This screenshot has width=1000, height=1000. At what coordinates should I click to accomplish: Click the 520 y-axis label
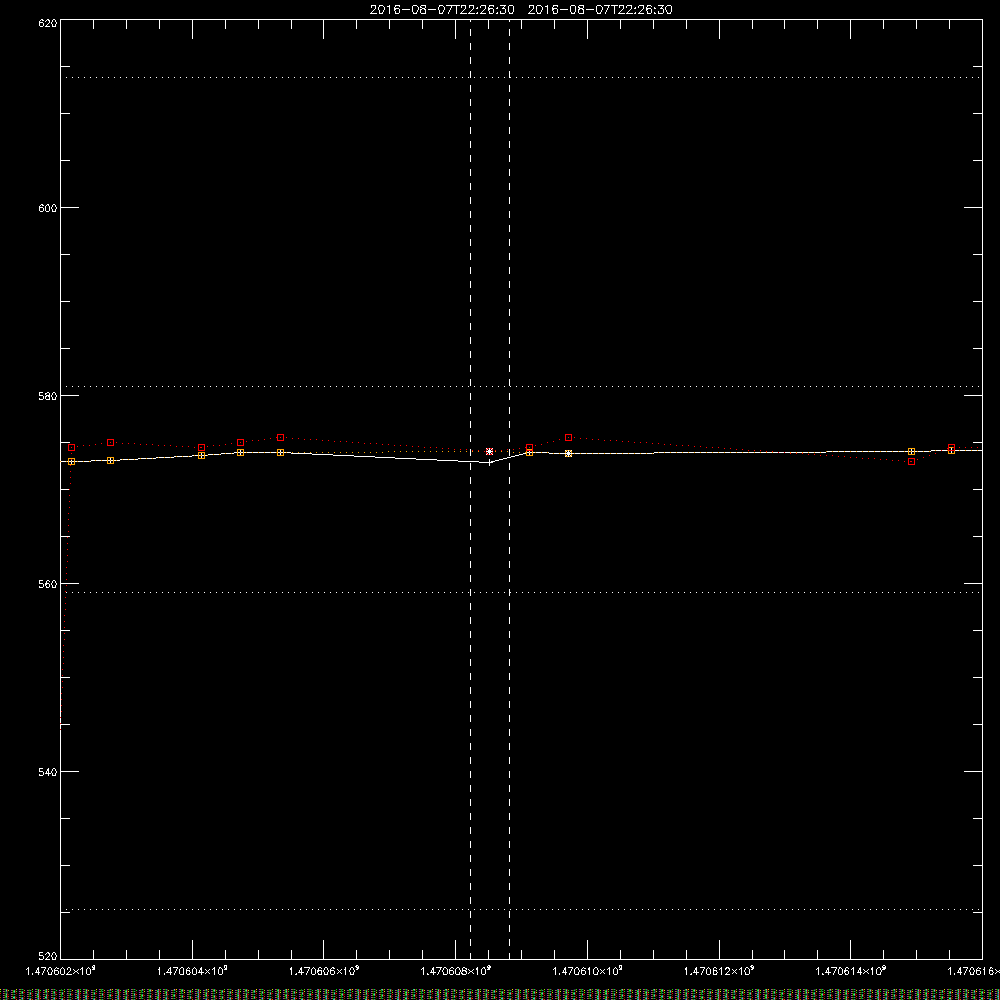coord(49,956)
